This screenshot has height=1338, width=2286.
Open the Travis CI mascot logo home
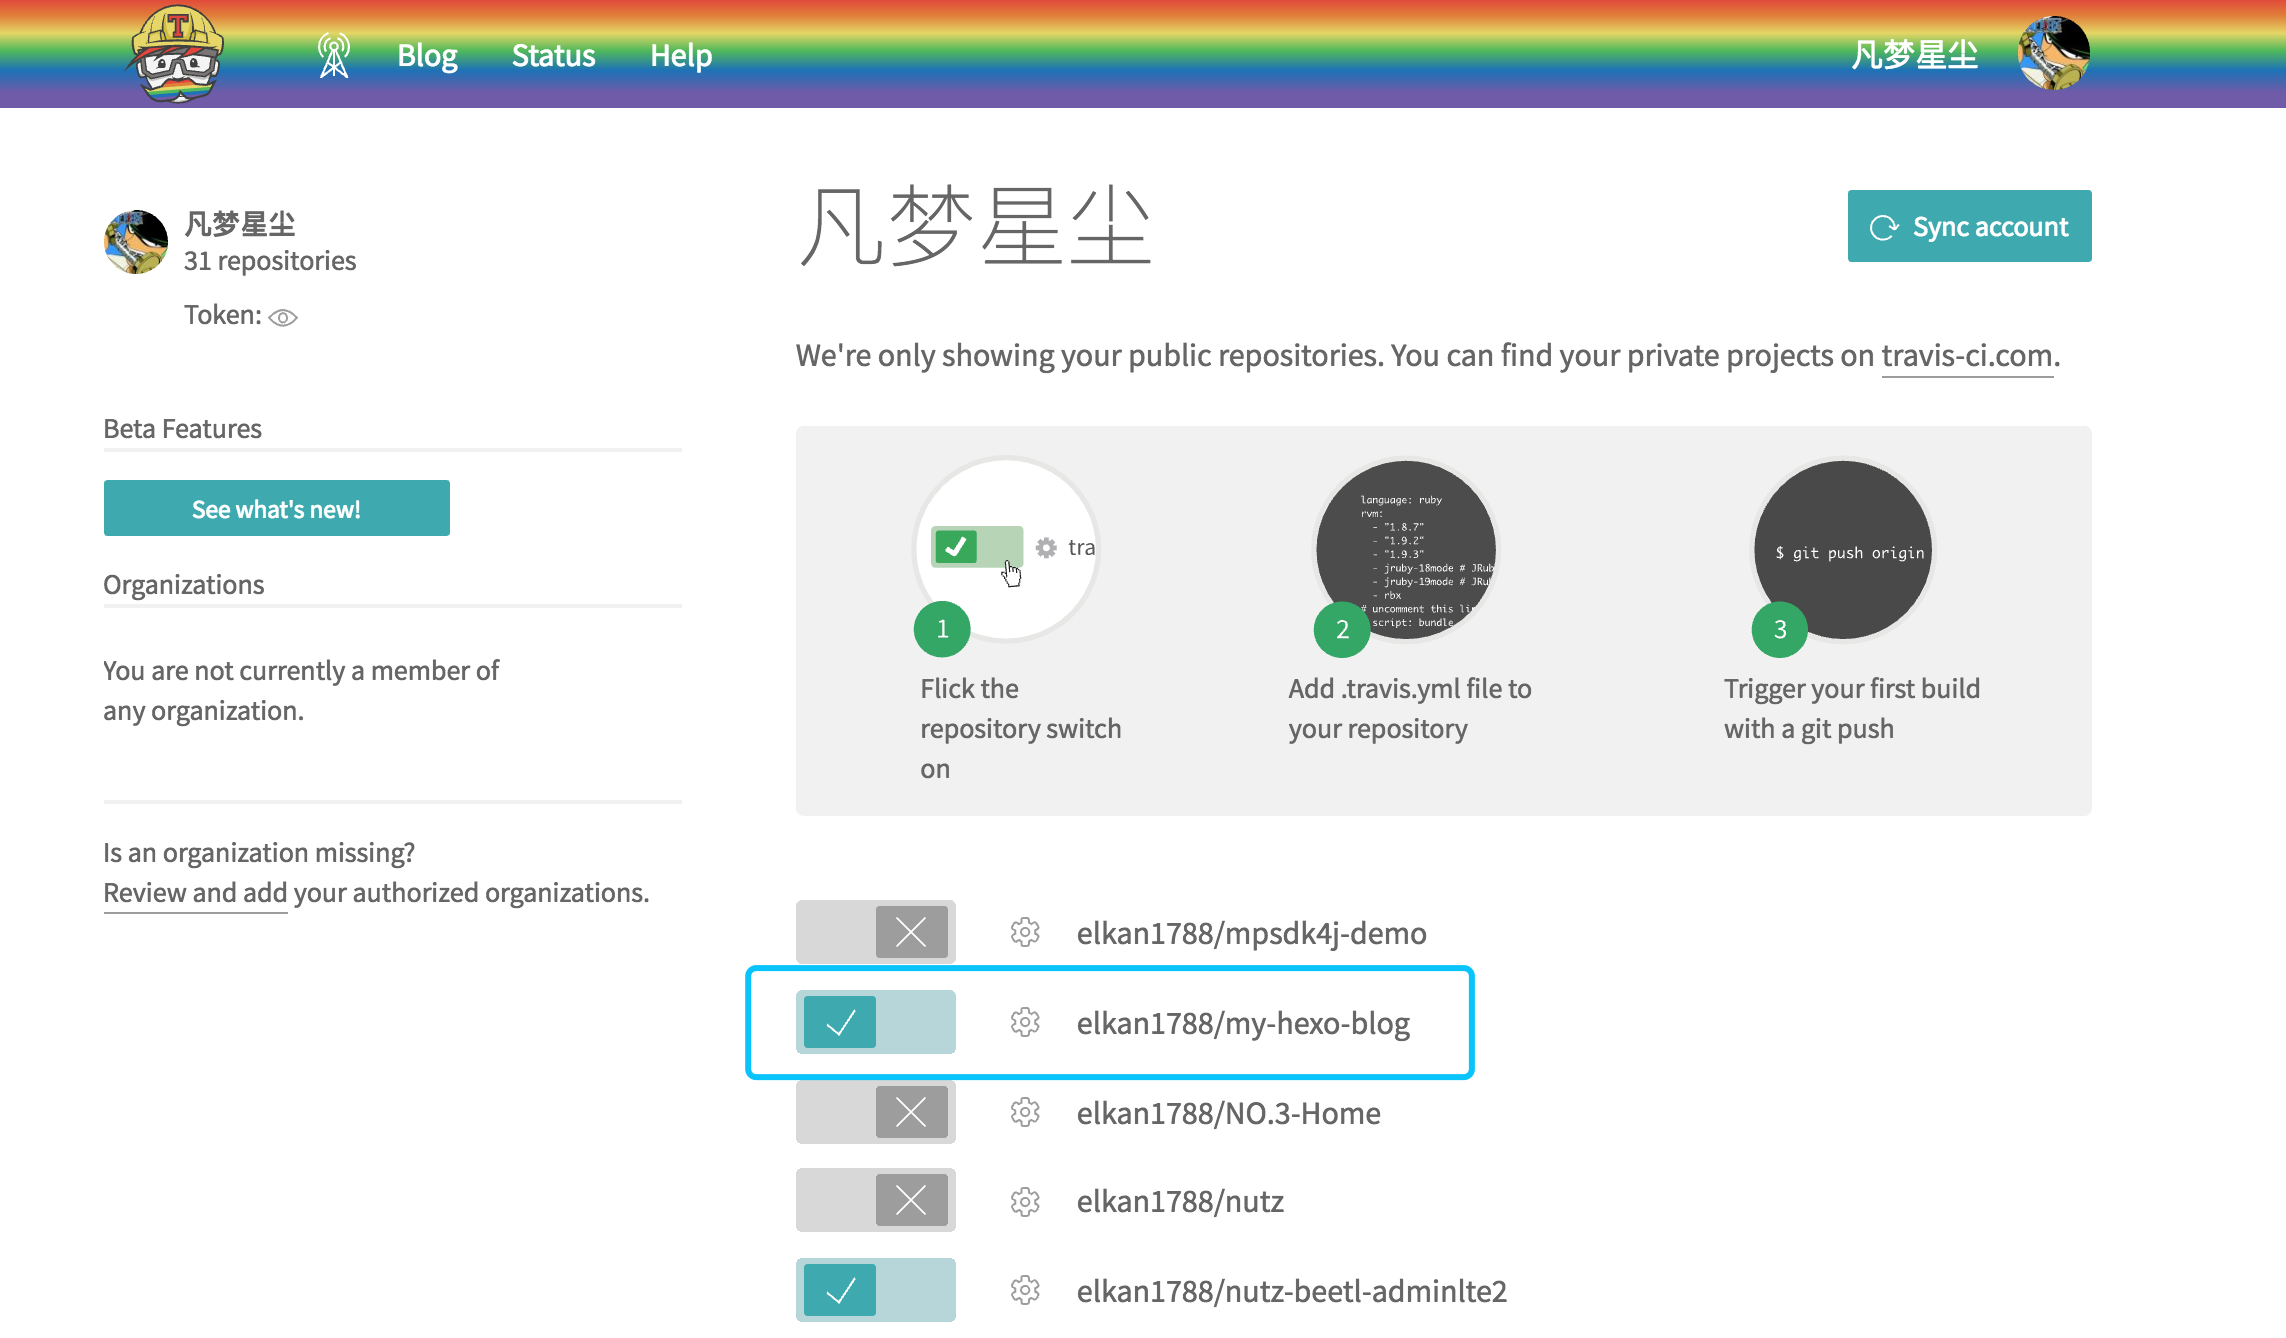tap(177, 54)
